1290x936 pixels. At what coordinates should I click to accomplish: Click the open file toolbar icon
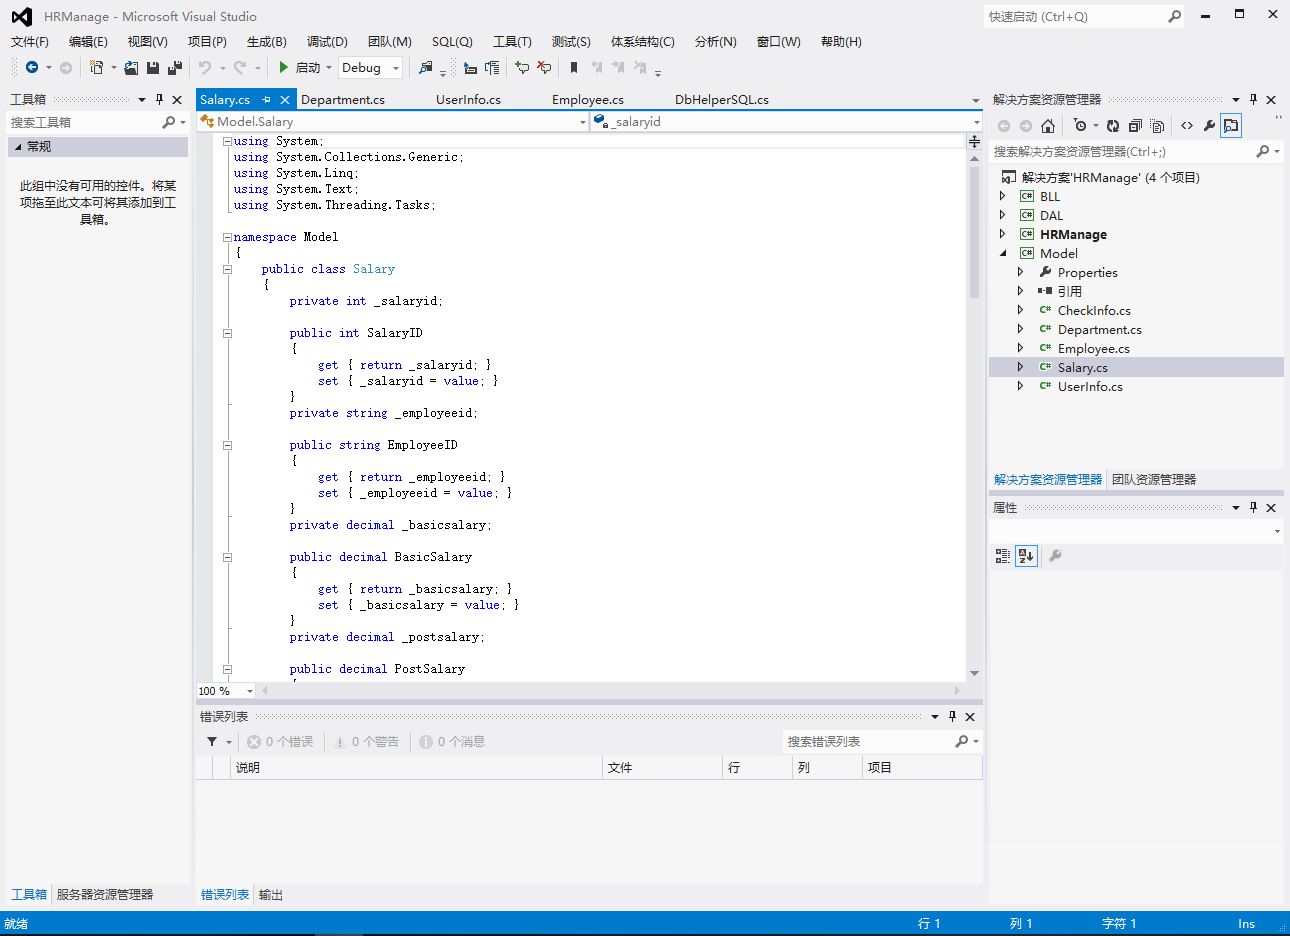pyautogui.click(x=131, y=68)
